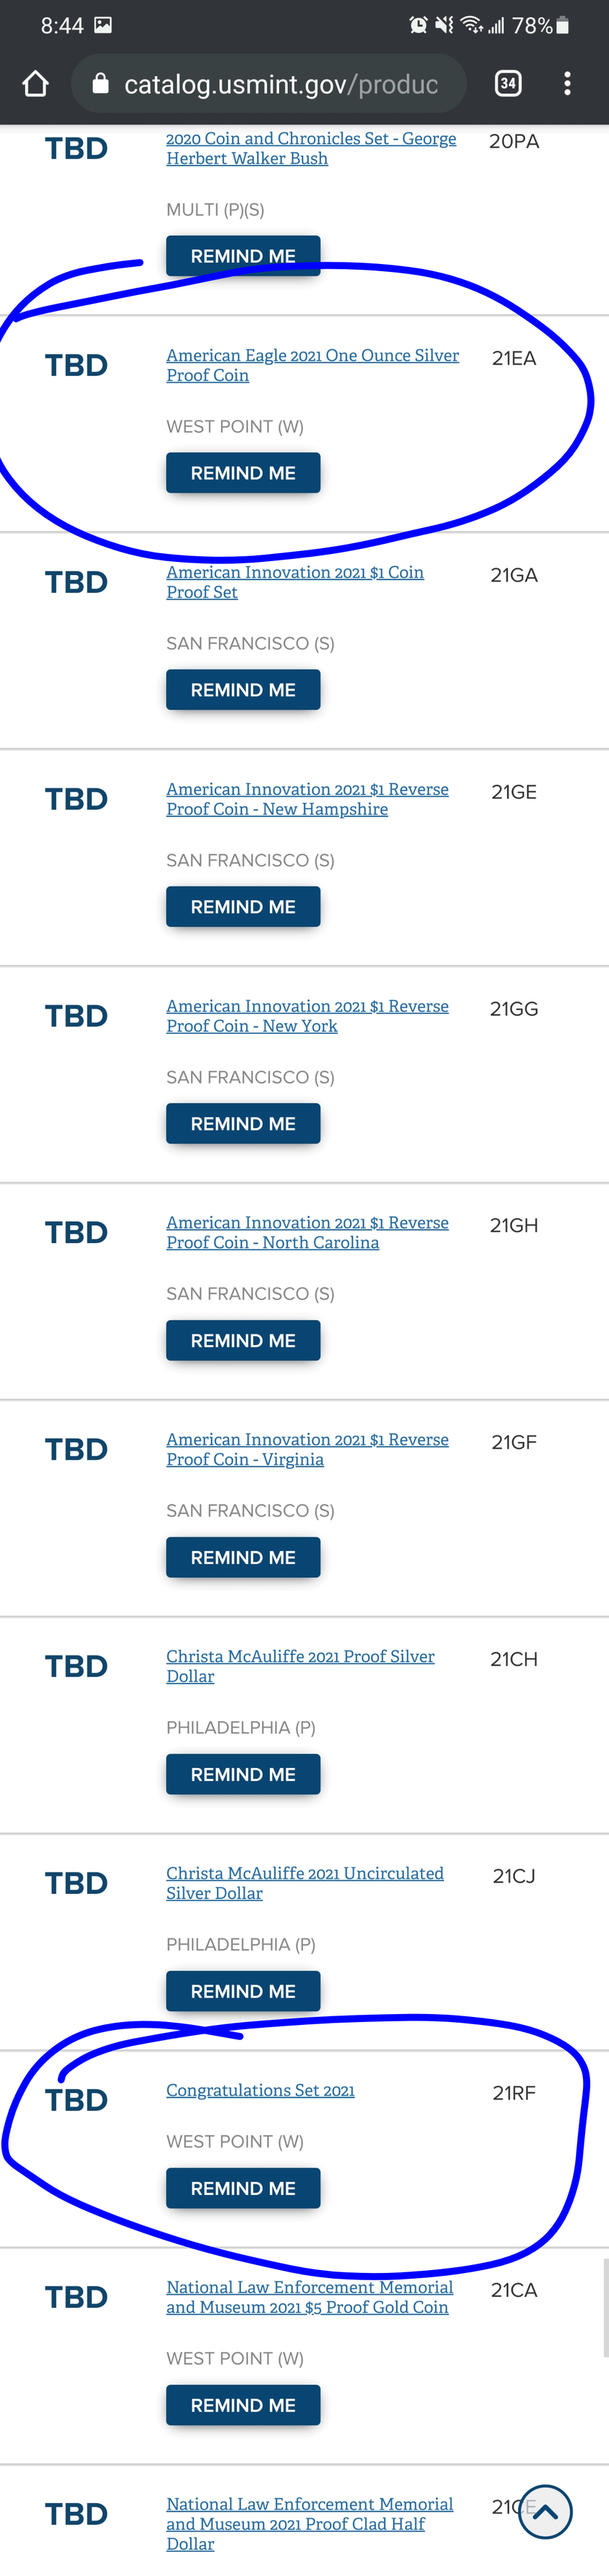Tap the catalog.usmint.gov address bar
Viewport: 609px width, 2576px height.
[x=269, y=84]
